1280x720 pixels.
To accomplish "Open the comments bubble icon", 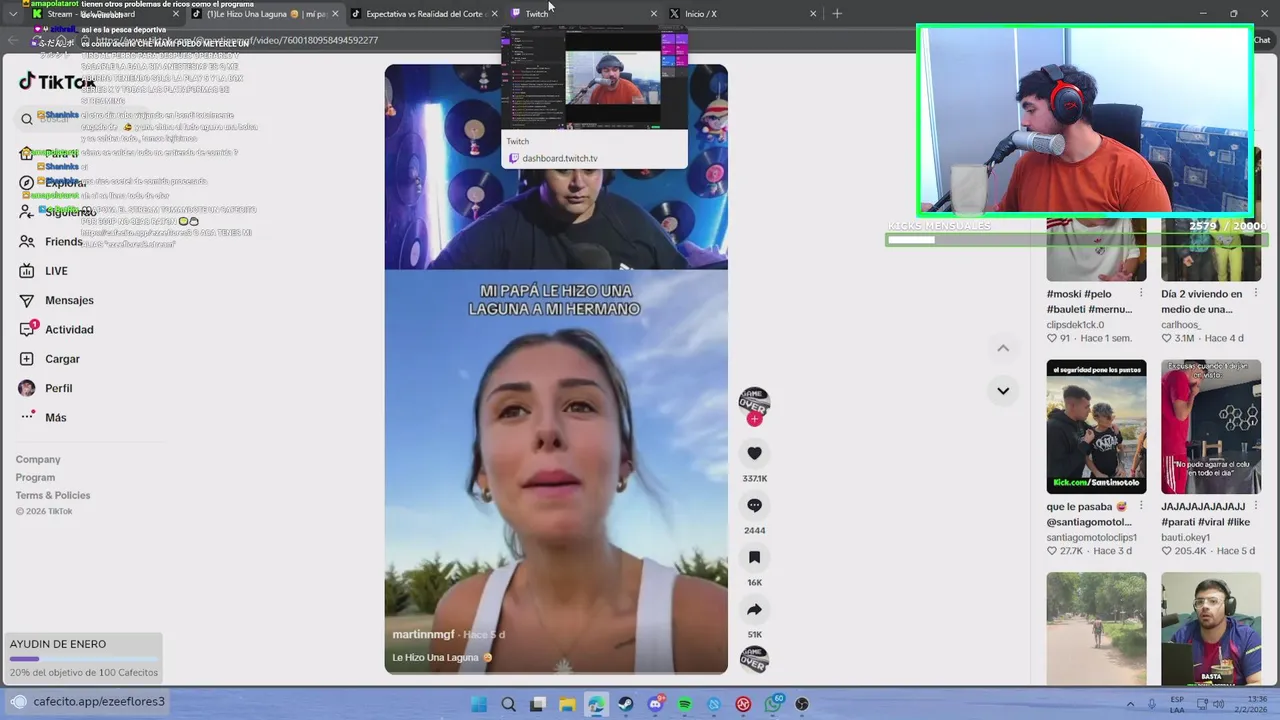I will tap(754, 505).
